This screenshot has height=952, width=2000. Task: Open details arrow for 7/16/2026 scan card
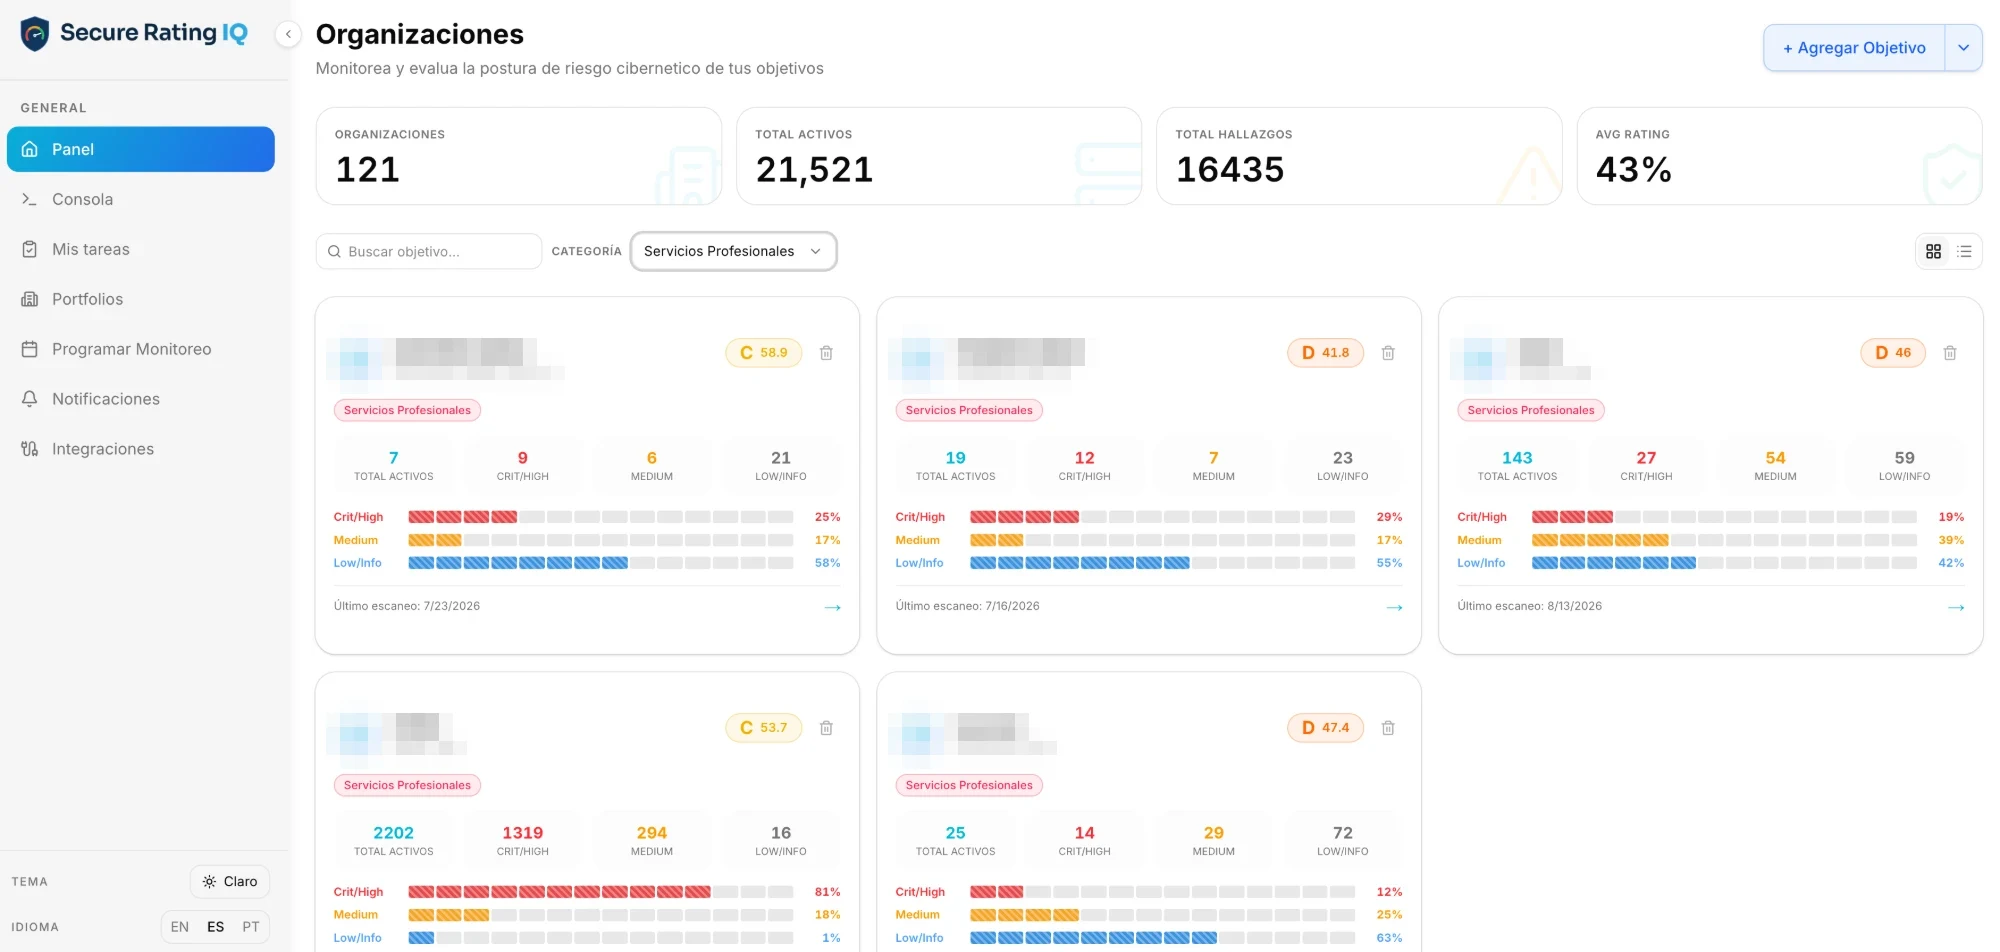[x=1394, y=607]
